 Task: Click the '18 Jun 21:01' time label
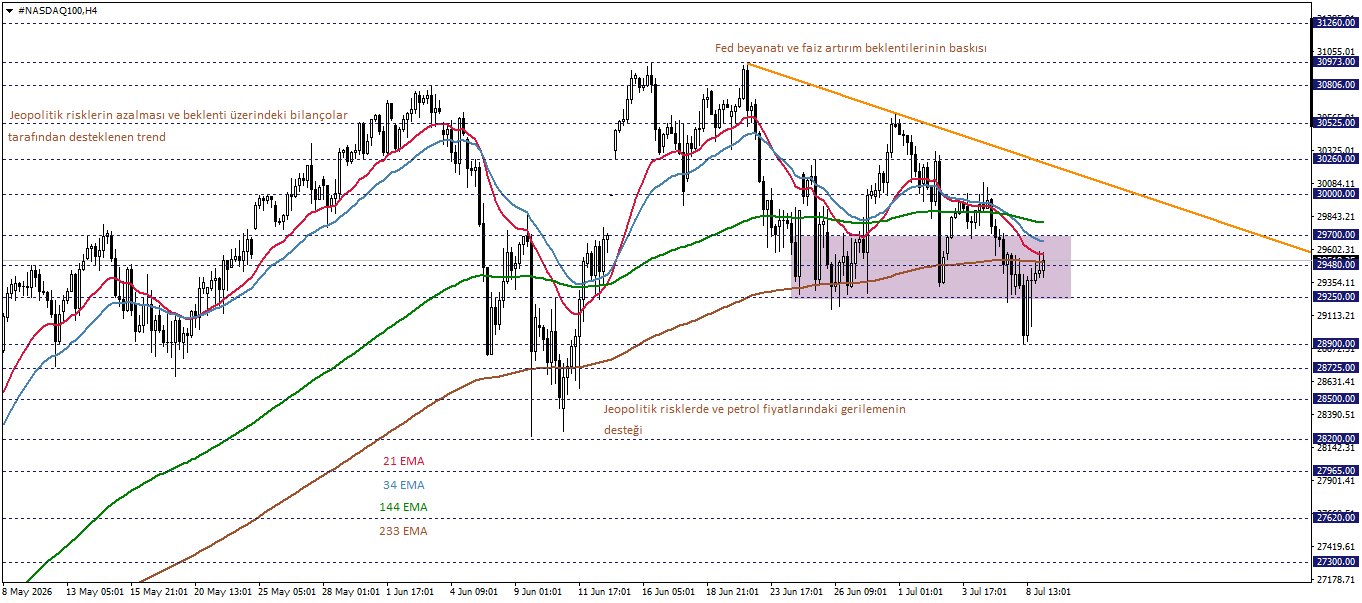pos(734,591)
